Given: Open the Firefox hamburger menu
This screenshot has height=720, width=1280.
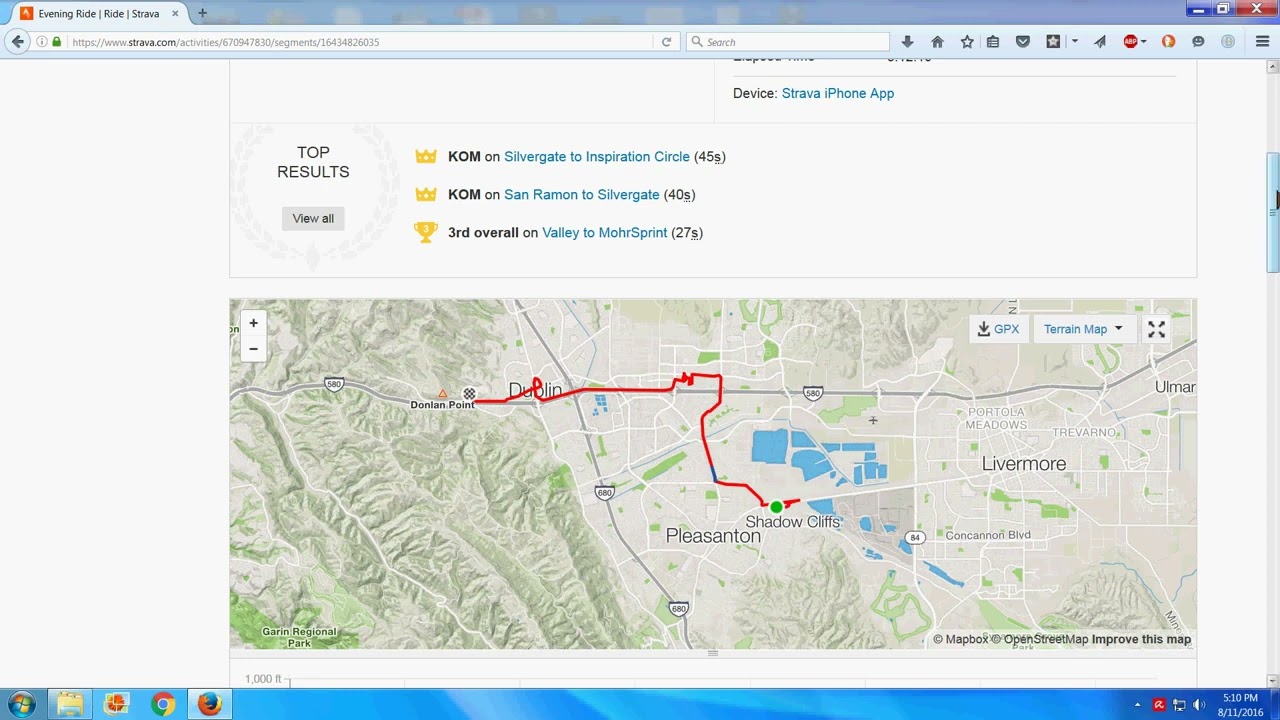Looking at the screenshot, I should [1262, 42].
